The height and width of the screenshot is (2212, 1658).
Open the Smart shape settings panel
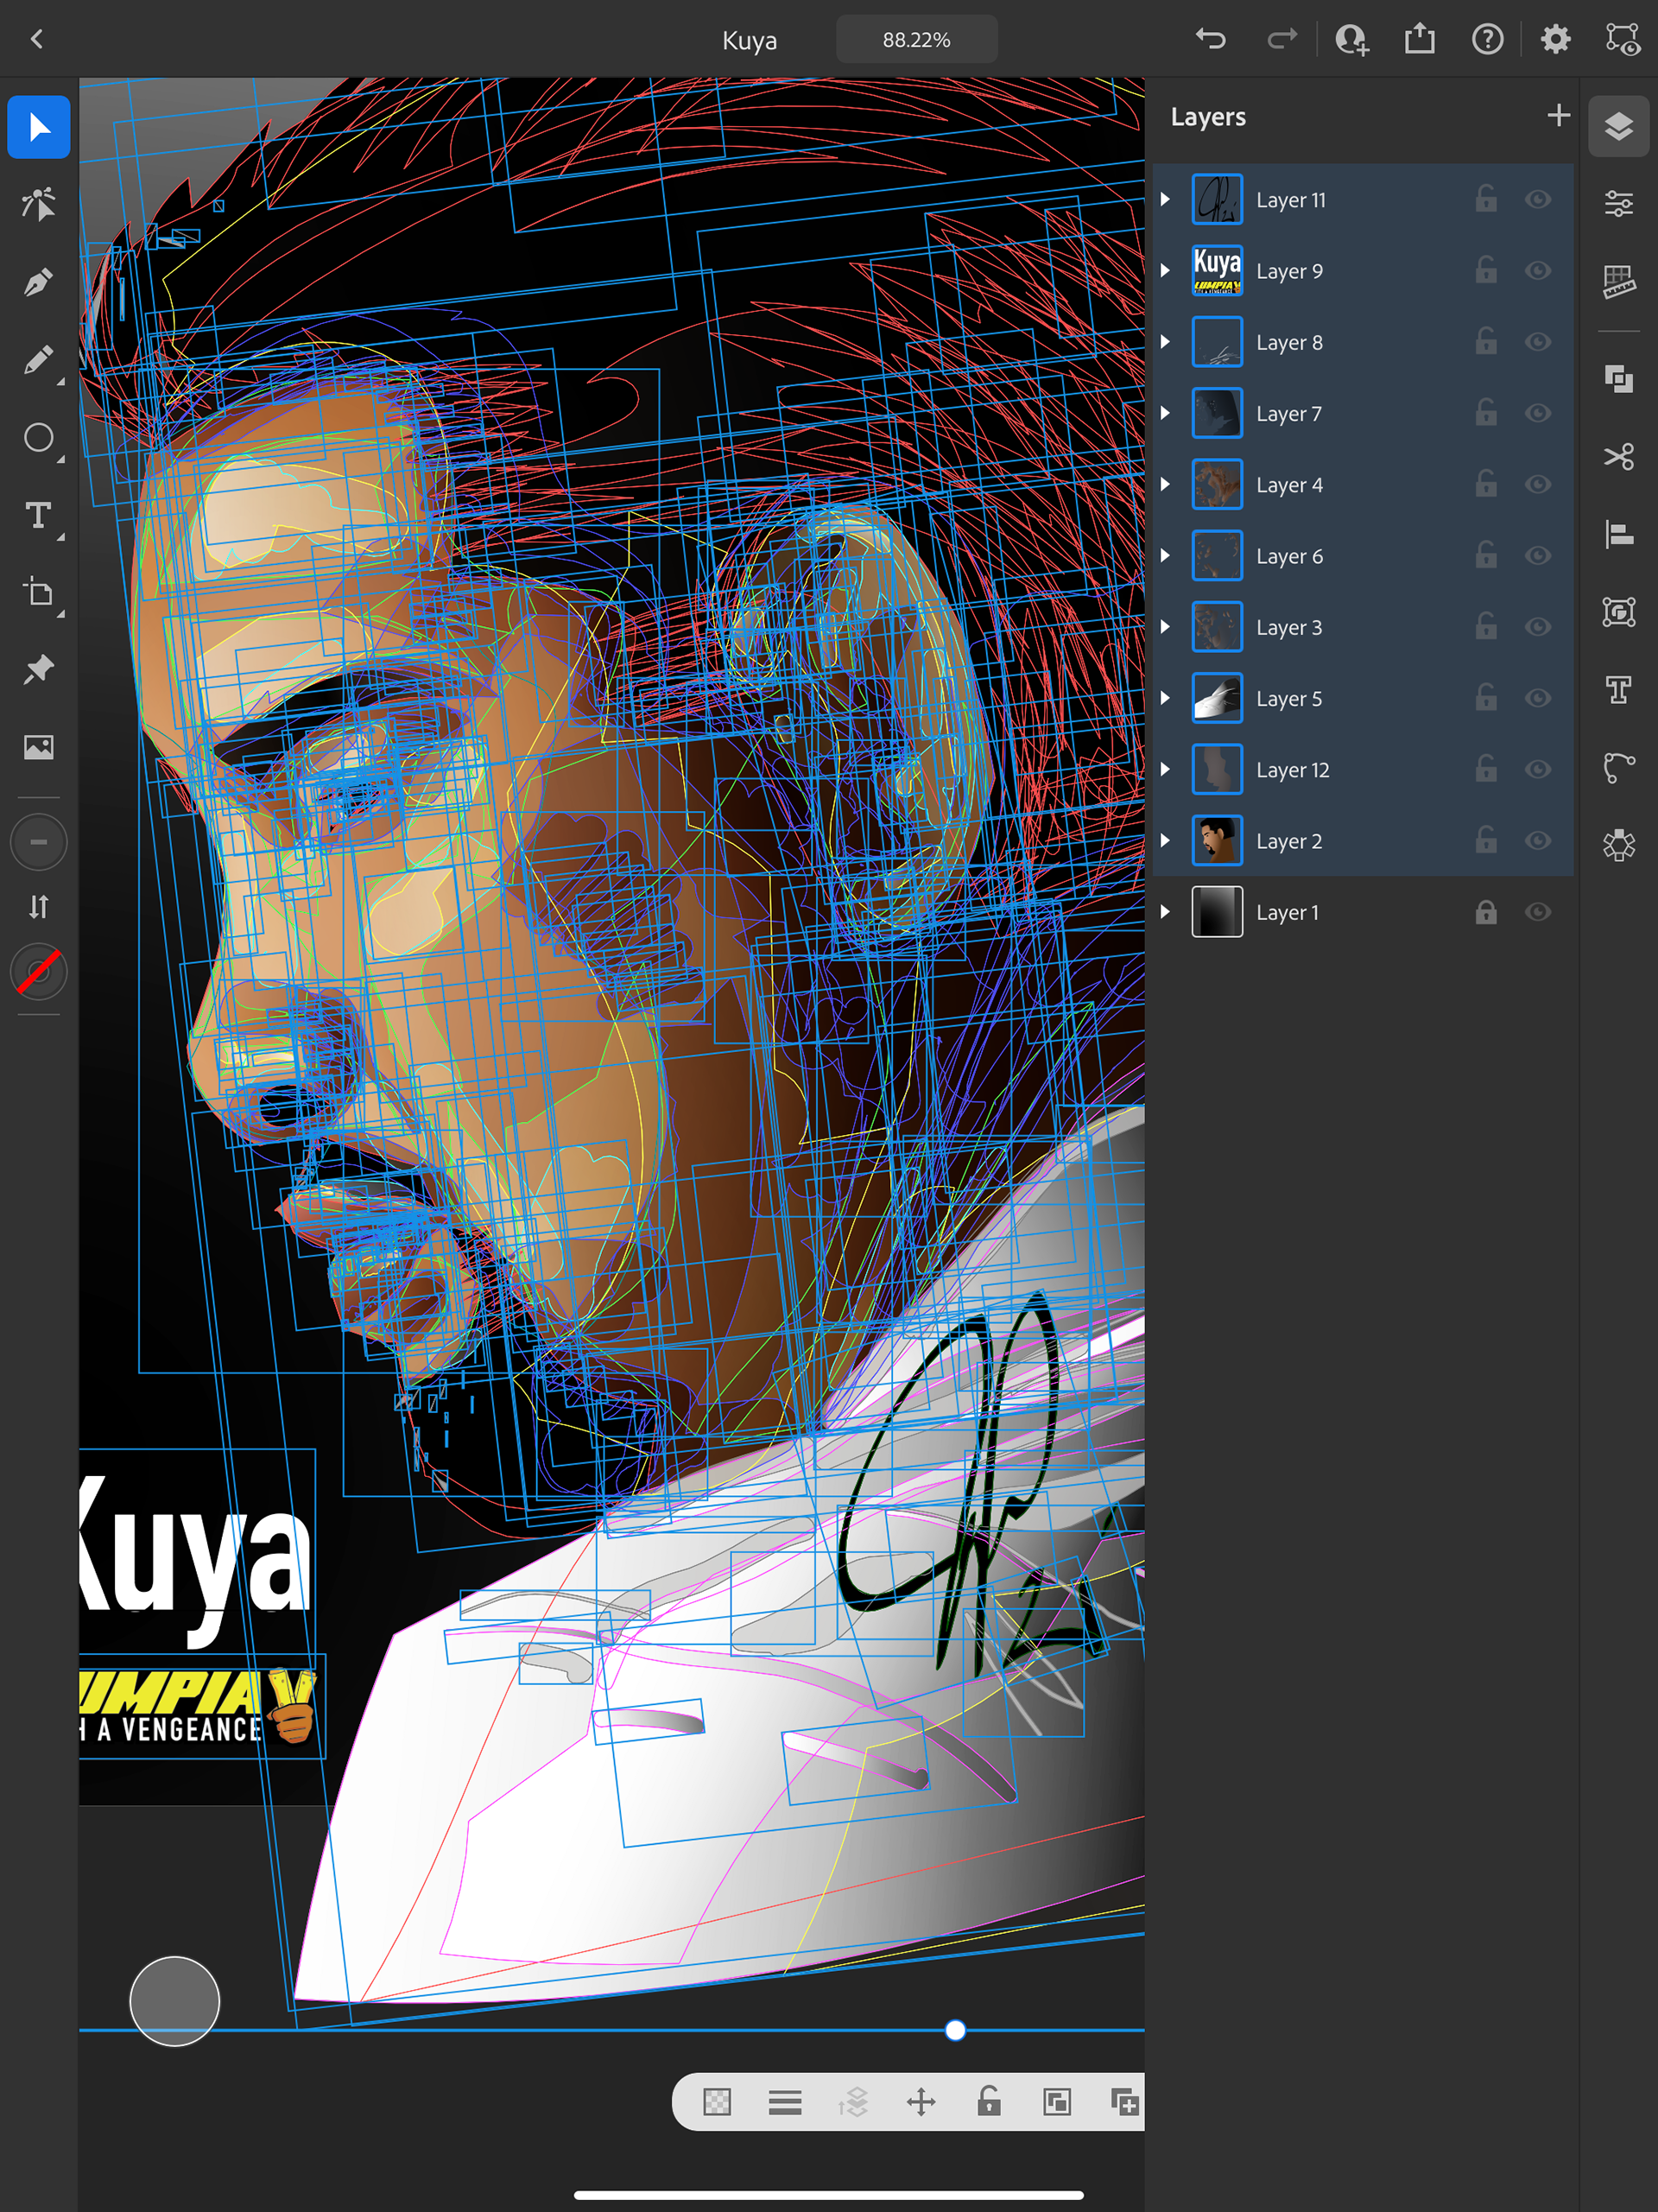point(1619,846)
